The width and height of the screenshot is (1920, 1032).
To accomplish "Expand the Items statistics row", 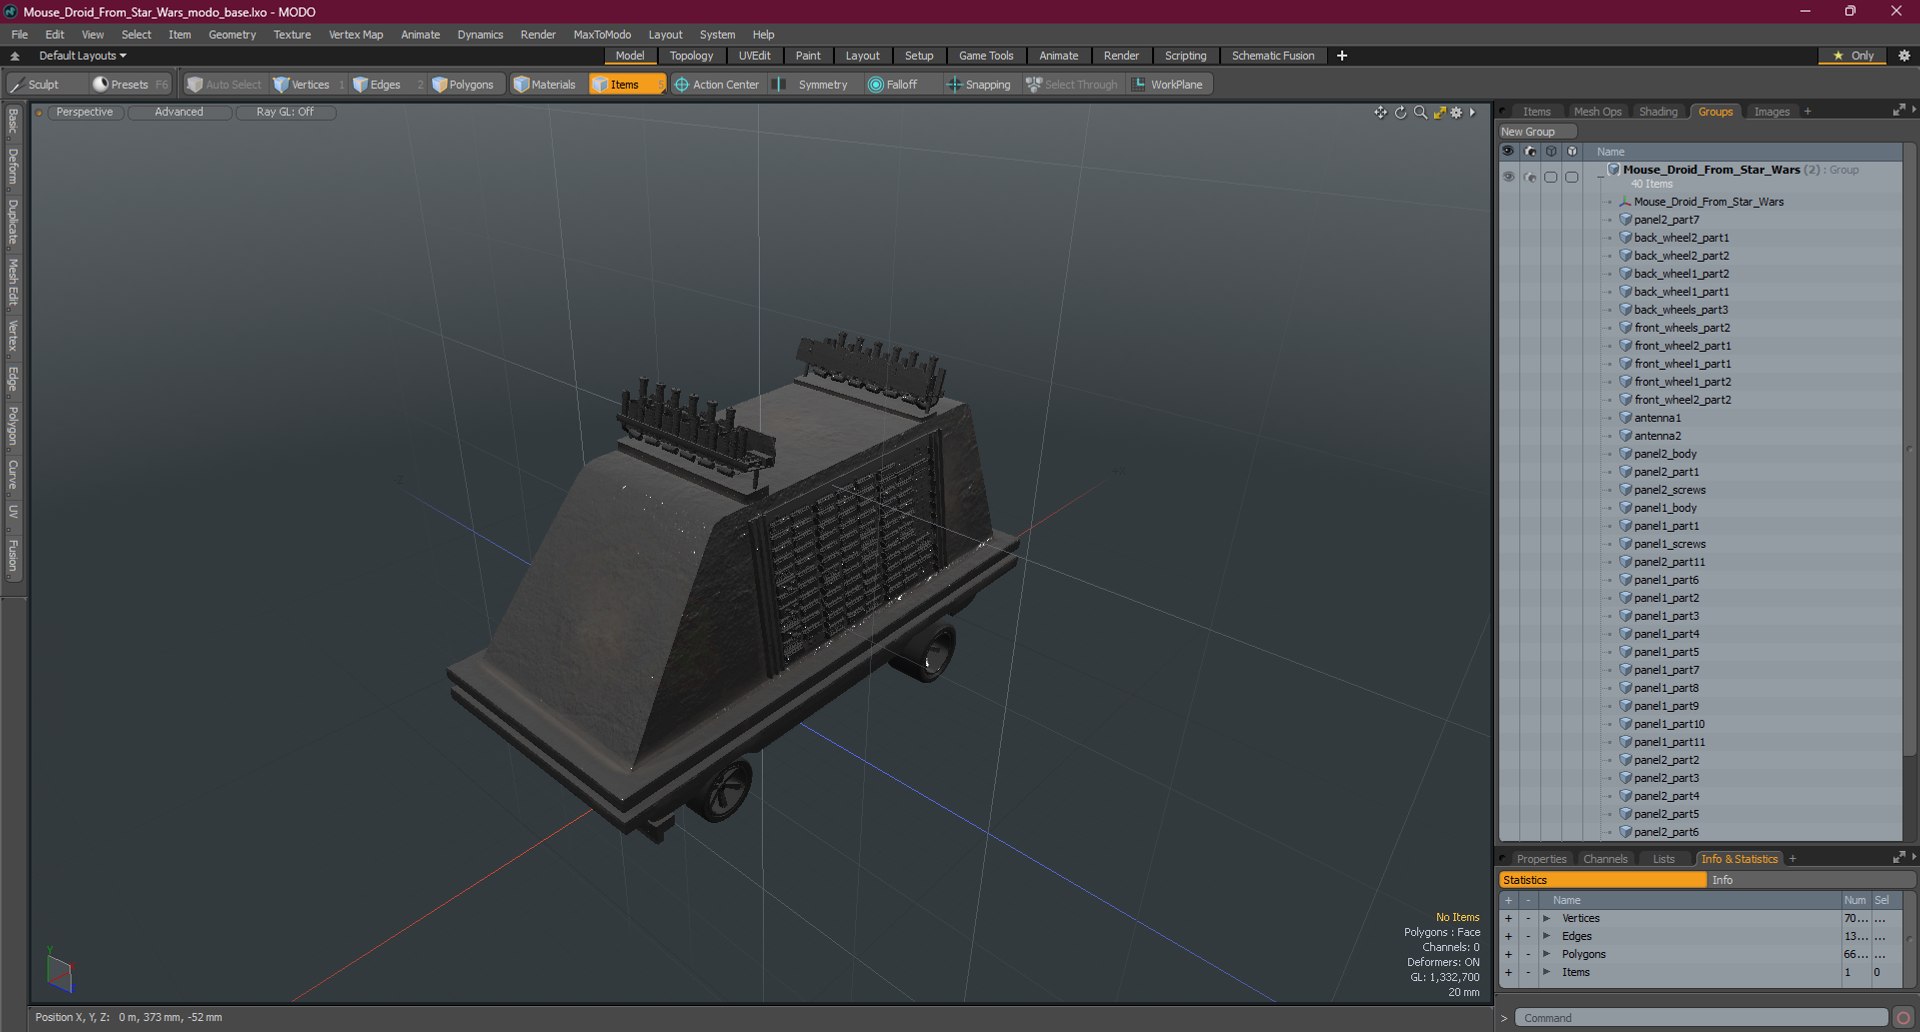I will point(1546,972).
